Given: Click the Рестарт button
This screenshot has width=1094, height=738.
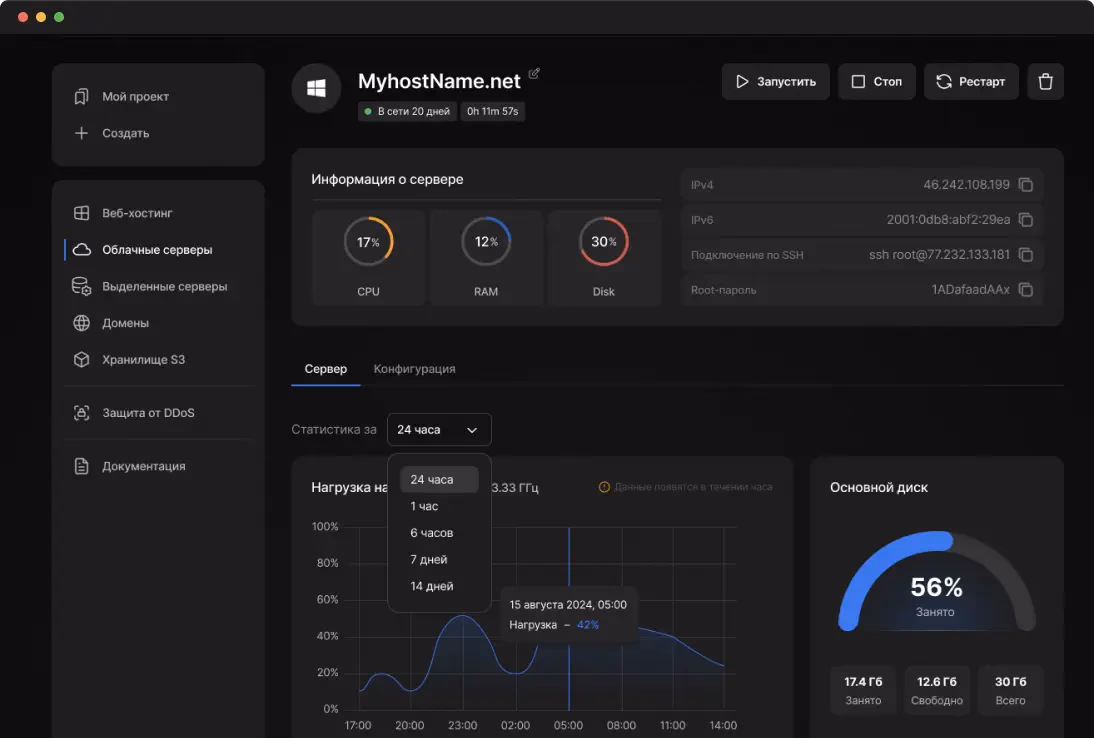Looking at the screenshot, I should coord(971,82).
